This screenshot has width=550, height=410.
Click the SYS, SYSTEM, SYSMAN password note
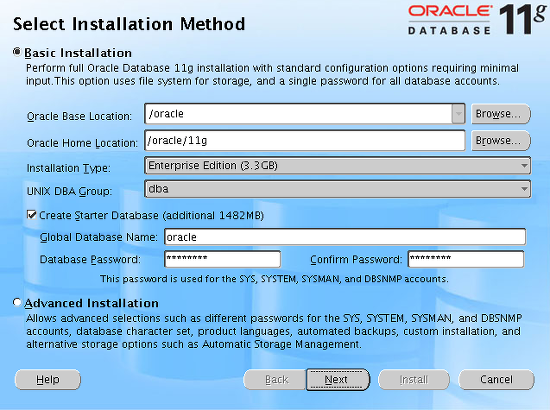pos(274,279)
